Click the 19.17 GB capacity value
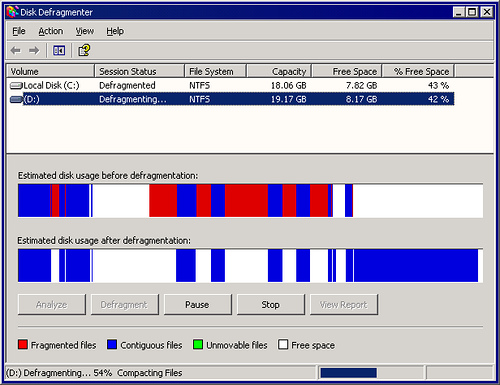The width and height of the screenshot is (500, 385). click(288, 99)
